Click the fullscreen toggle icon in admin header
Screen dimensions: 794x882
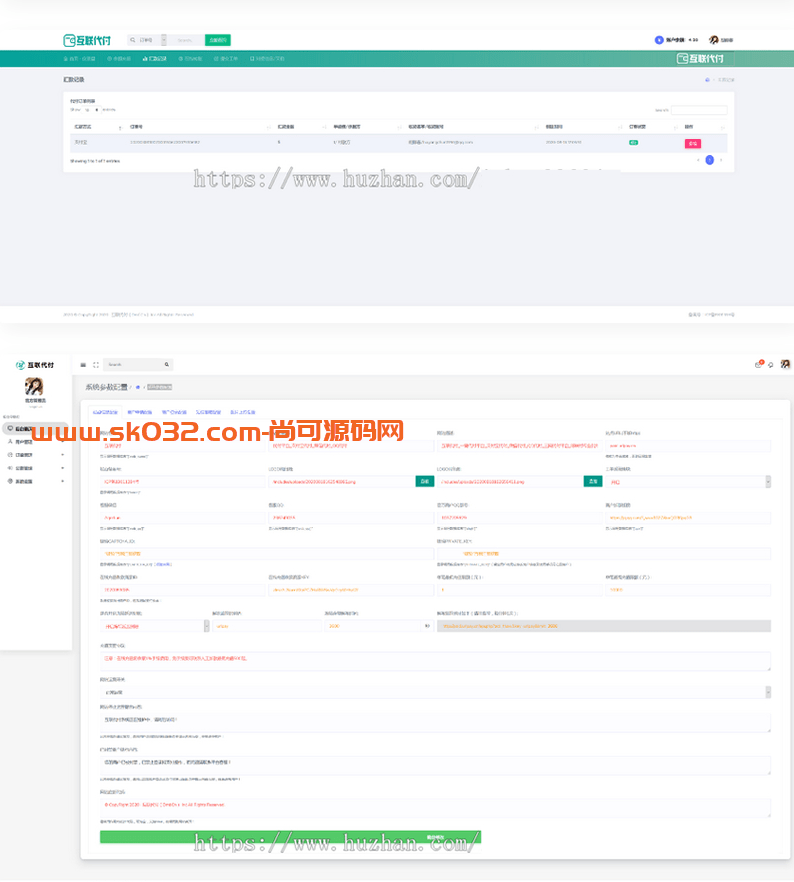point(96,365)
